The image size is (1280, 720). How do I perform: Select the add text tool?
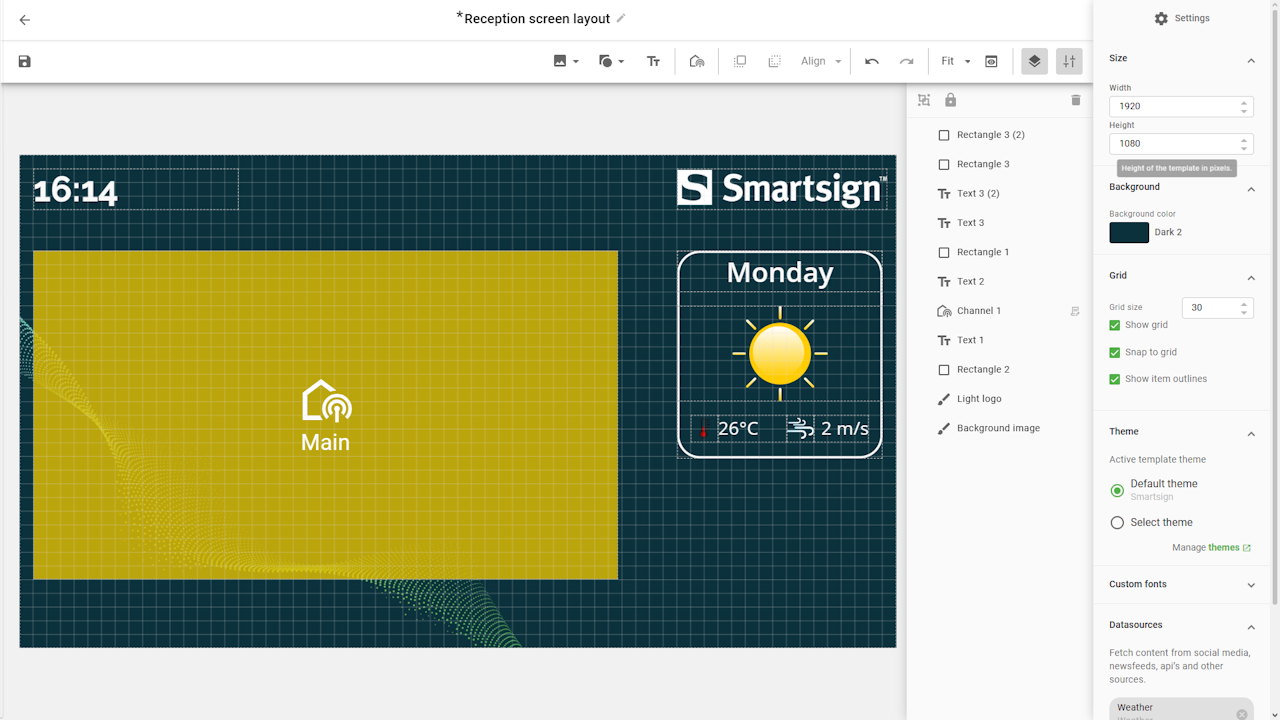coord(653,62)
